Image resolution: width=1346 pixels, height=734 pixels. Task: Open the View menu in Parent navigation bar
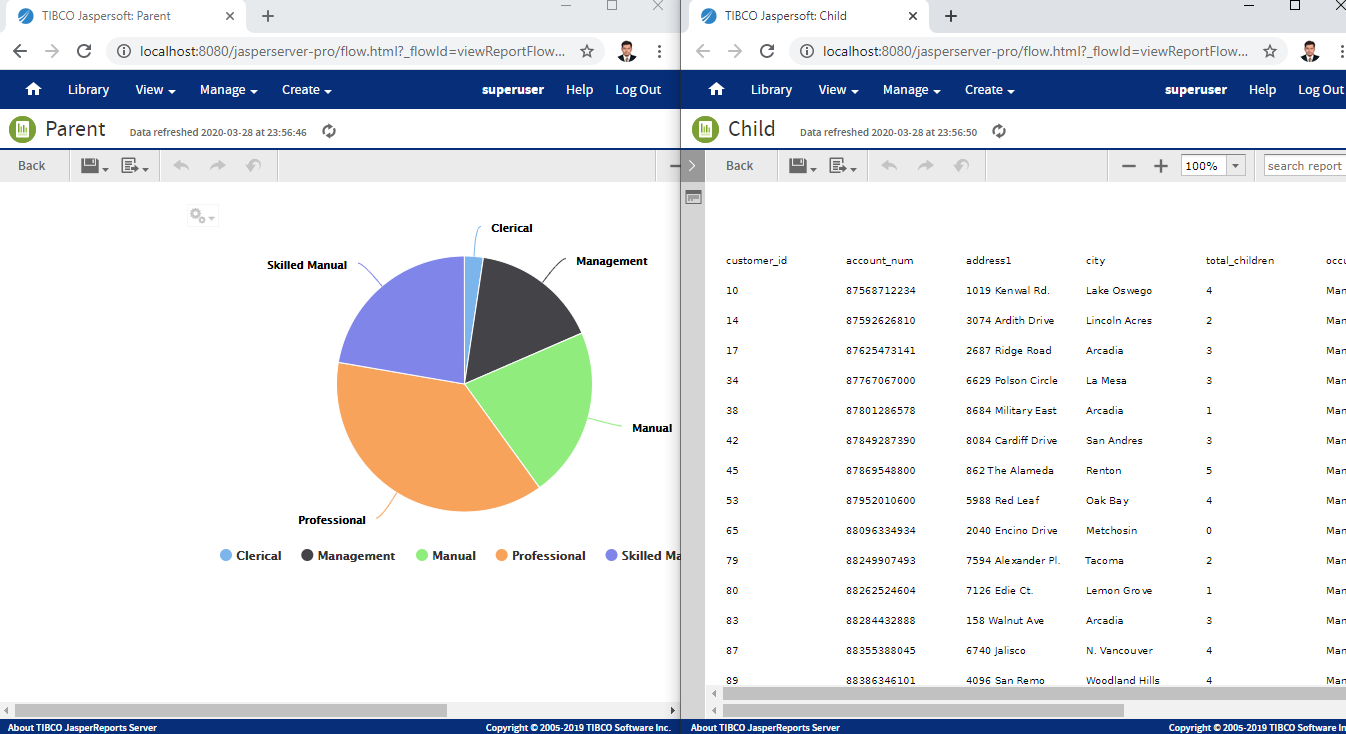click(154, 89)
